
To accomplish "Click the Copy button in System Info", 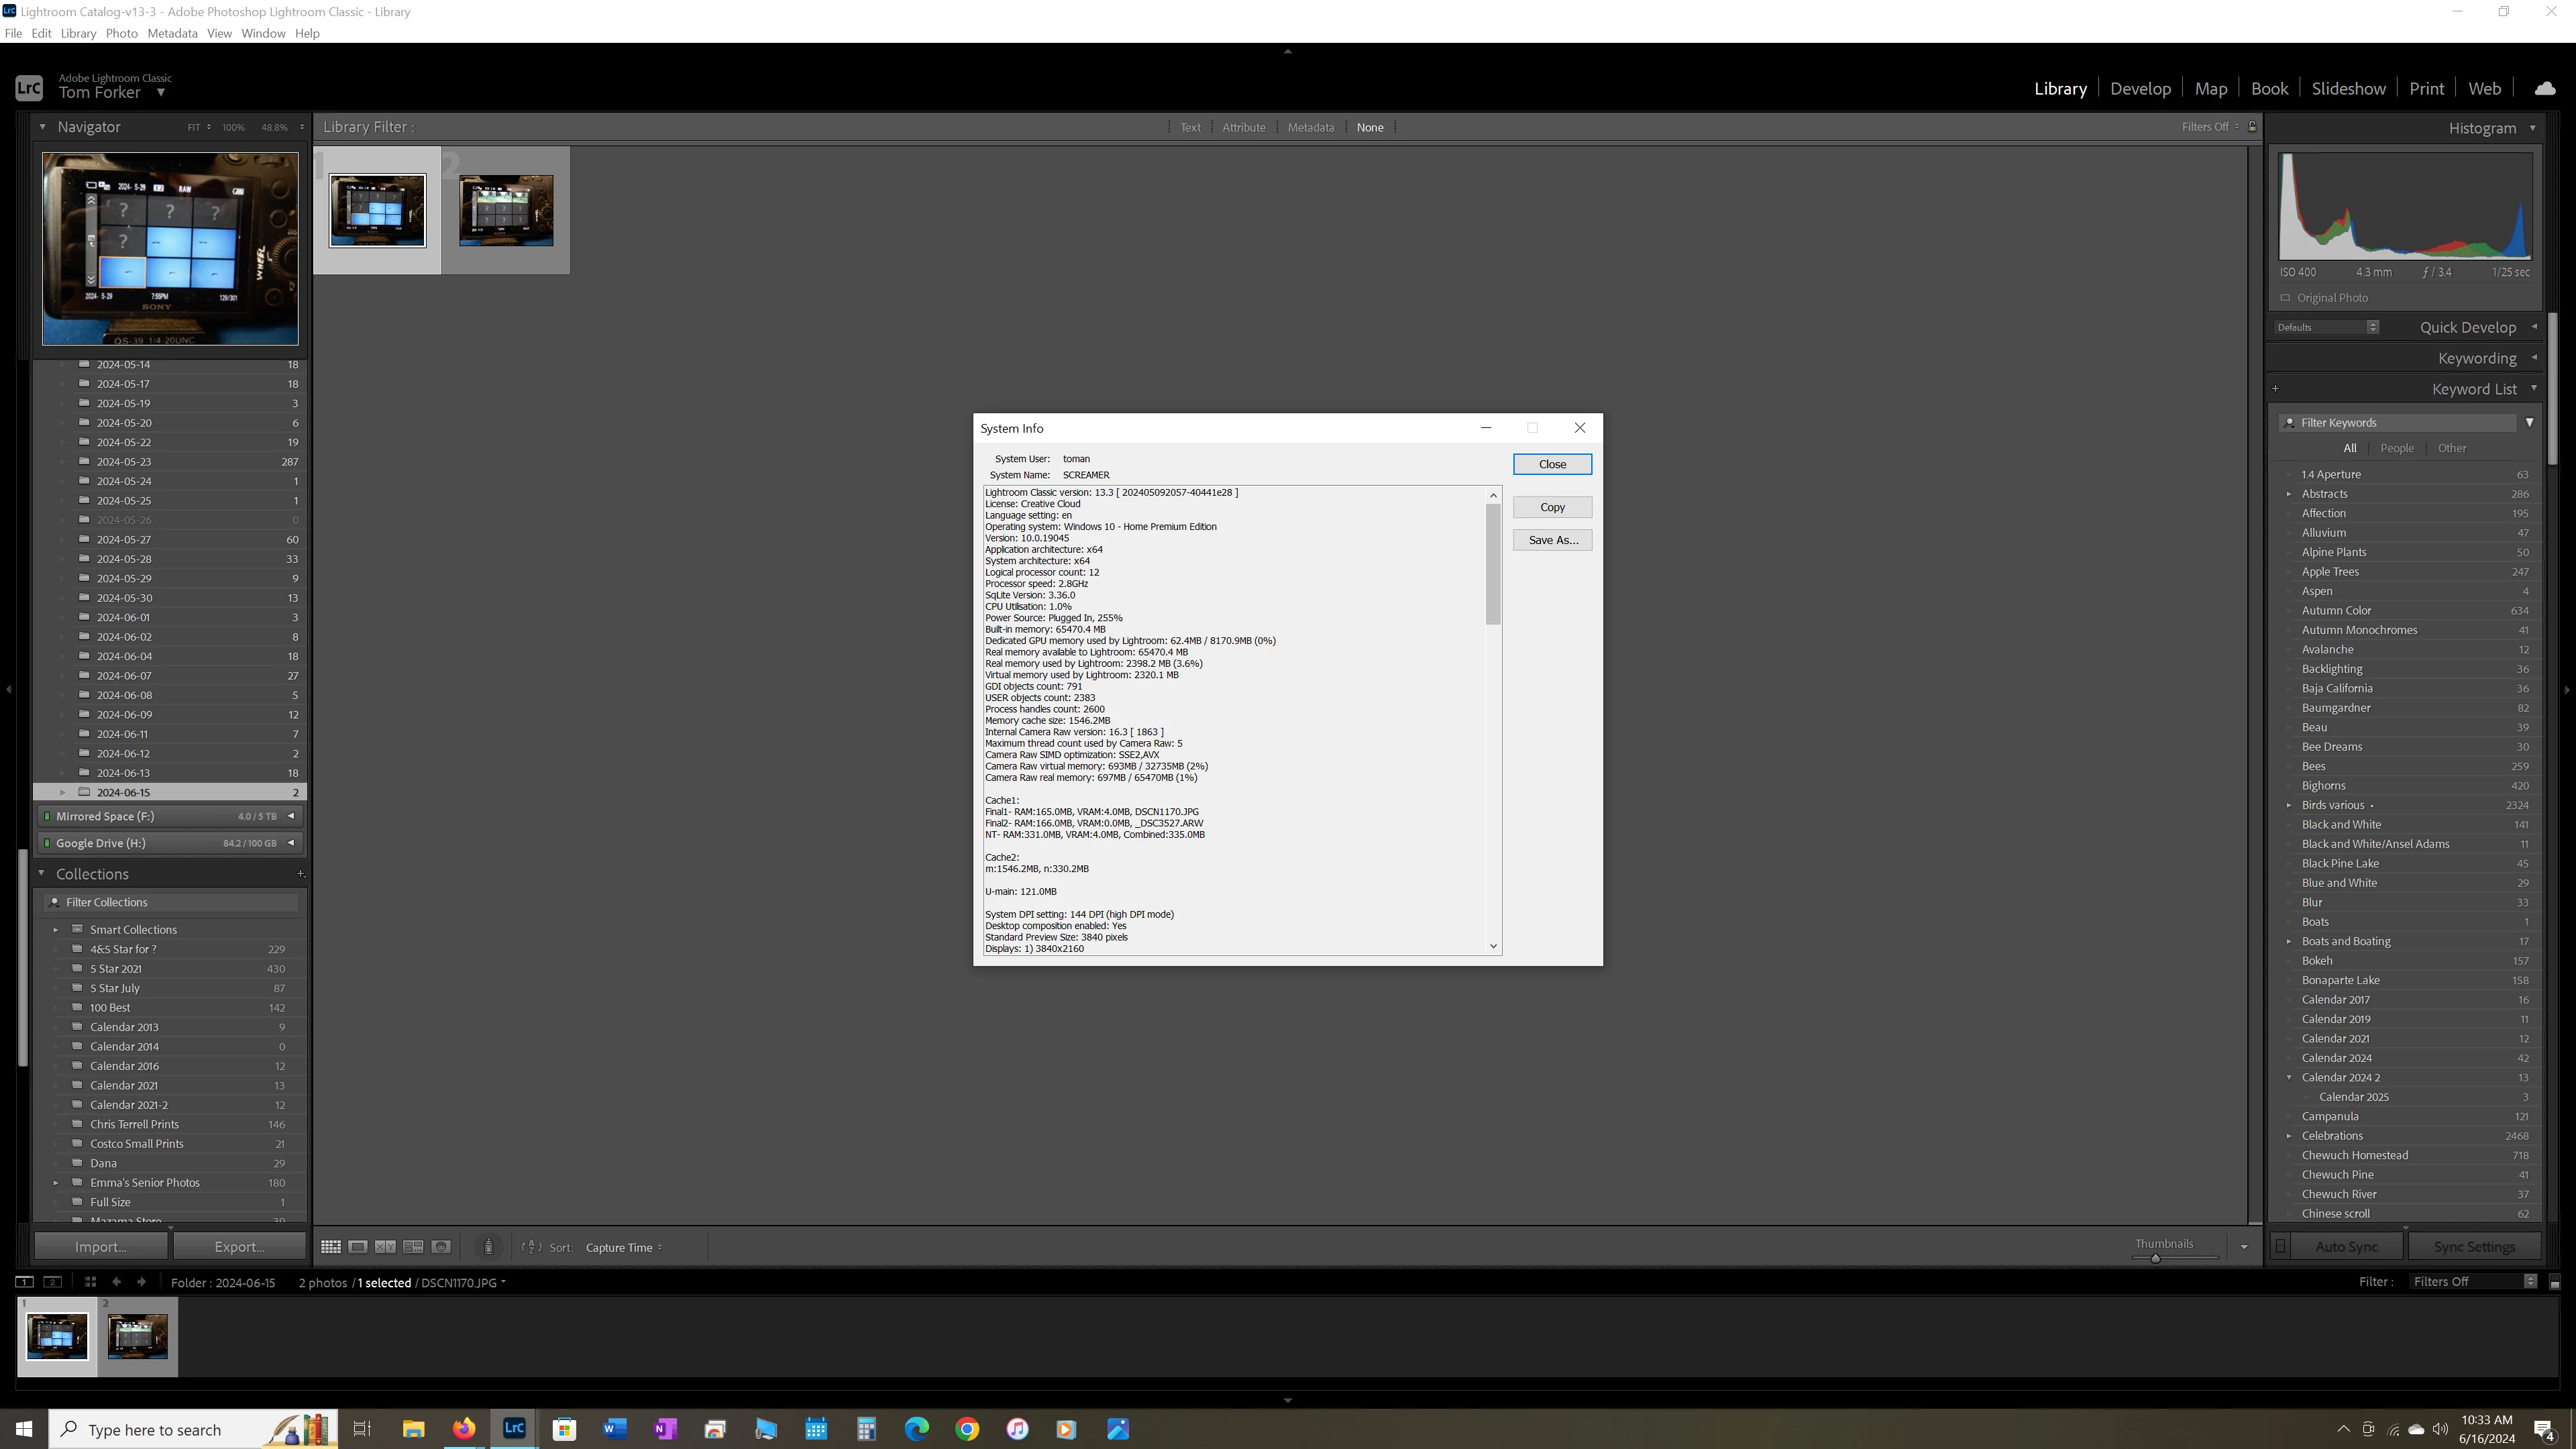I will [x=1552, y=507].
